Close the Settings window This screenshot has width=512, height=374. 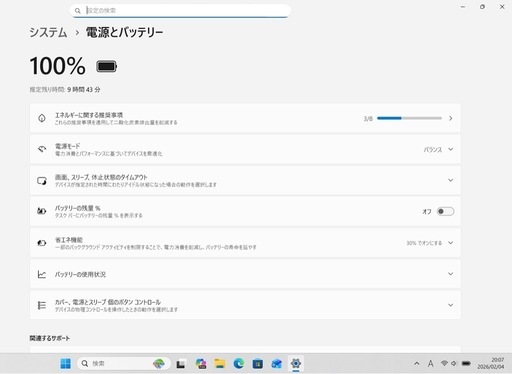[502, 7]
